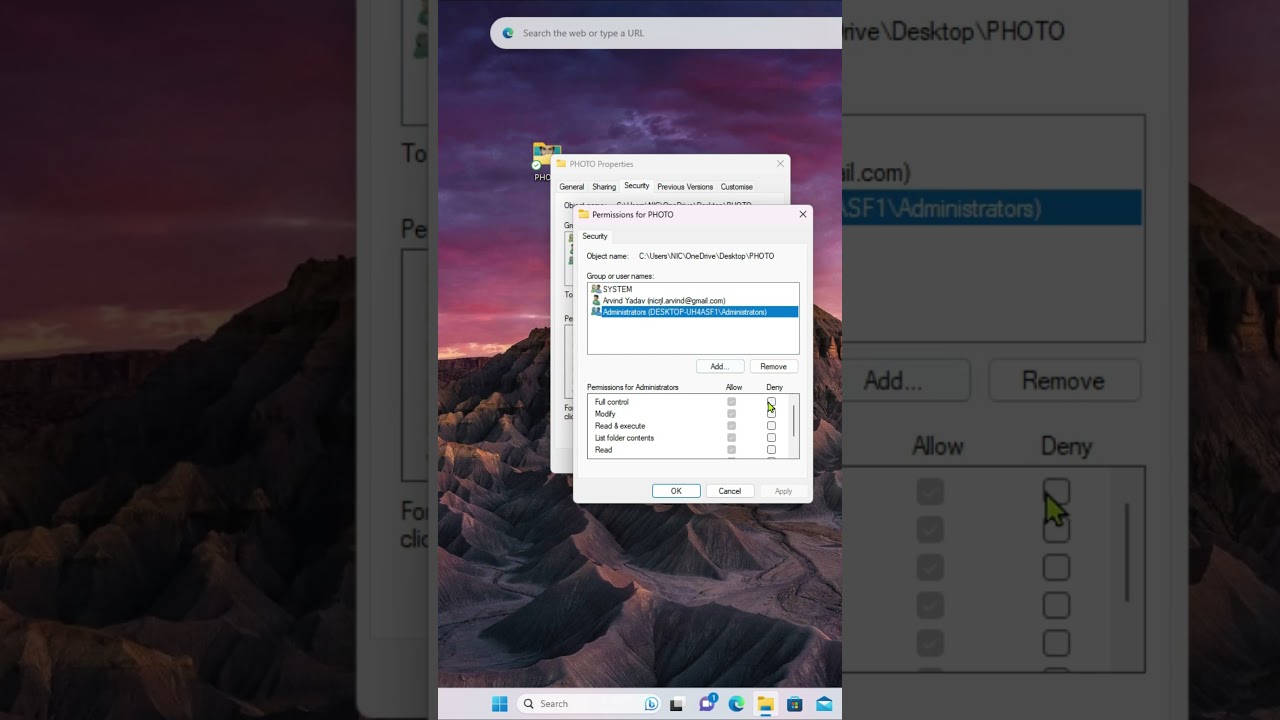The width and height of the screenshot is (1280, 720).
Task: Click the Allow checkbox for Read
Action: click(731, 450)
